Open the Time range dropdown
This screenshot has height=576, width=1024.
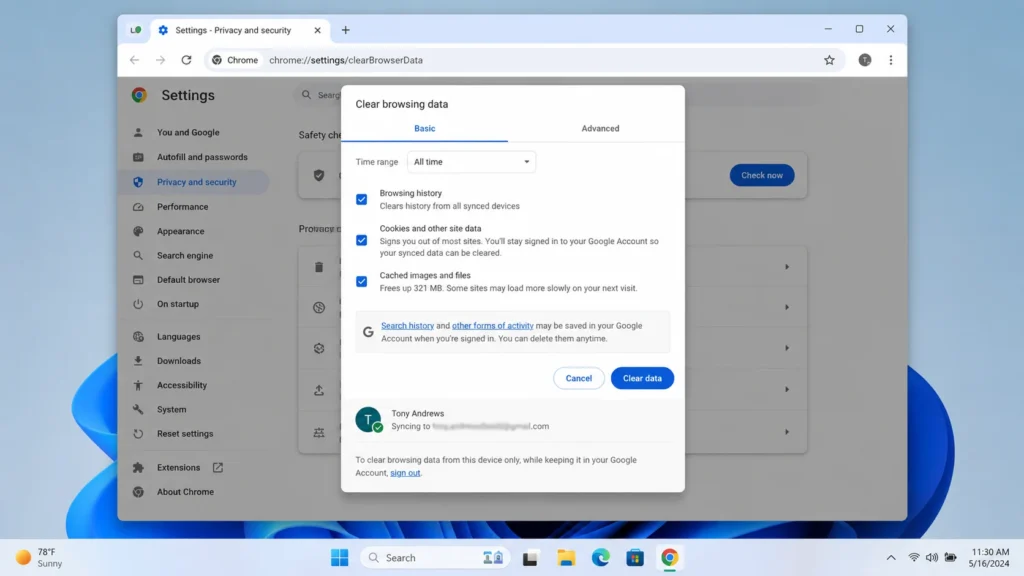472,162
